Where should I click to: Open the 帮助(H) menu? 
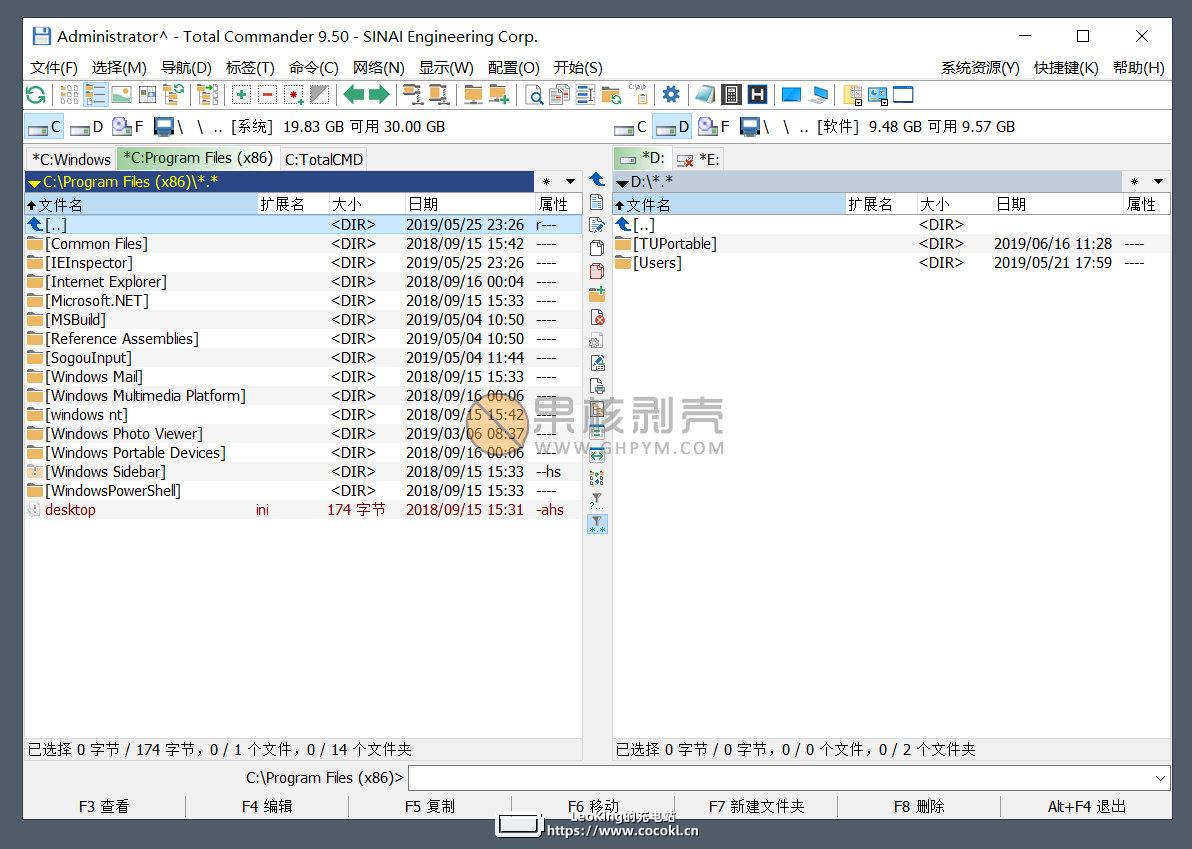pos(1139,68)
